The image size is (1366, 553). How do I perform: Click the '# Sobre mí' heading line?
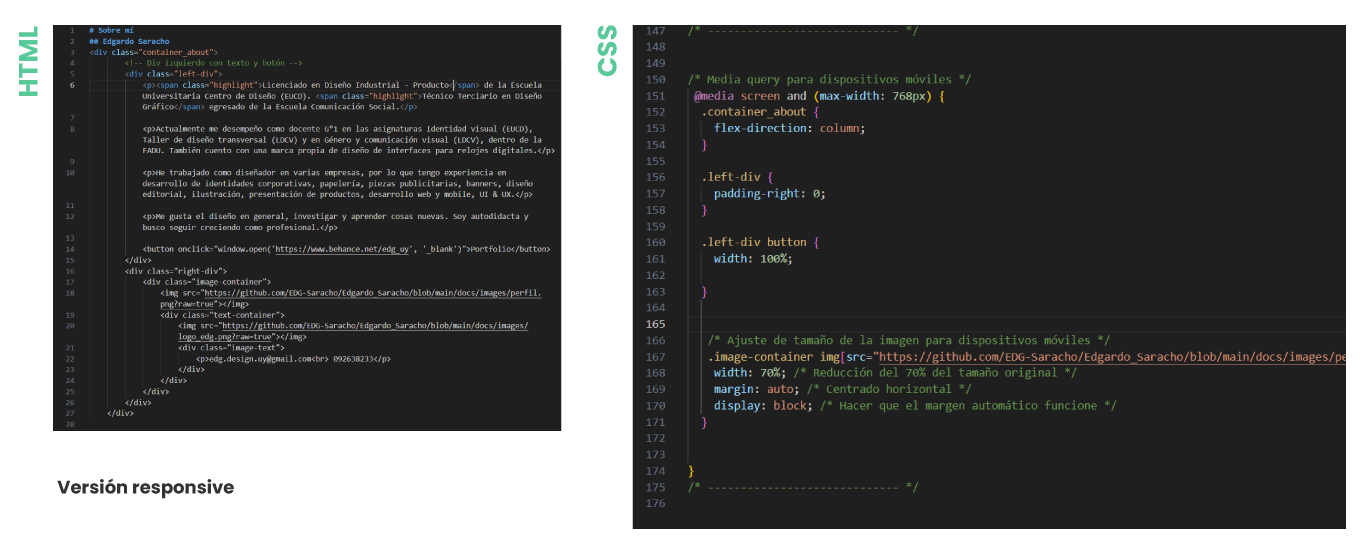(x=109, y=31)
